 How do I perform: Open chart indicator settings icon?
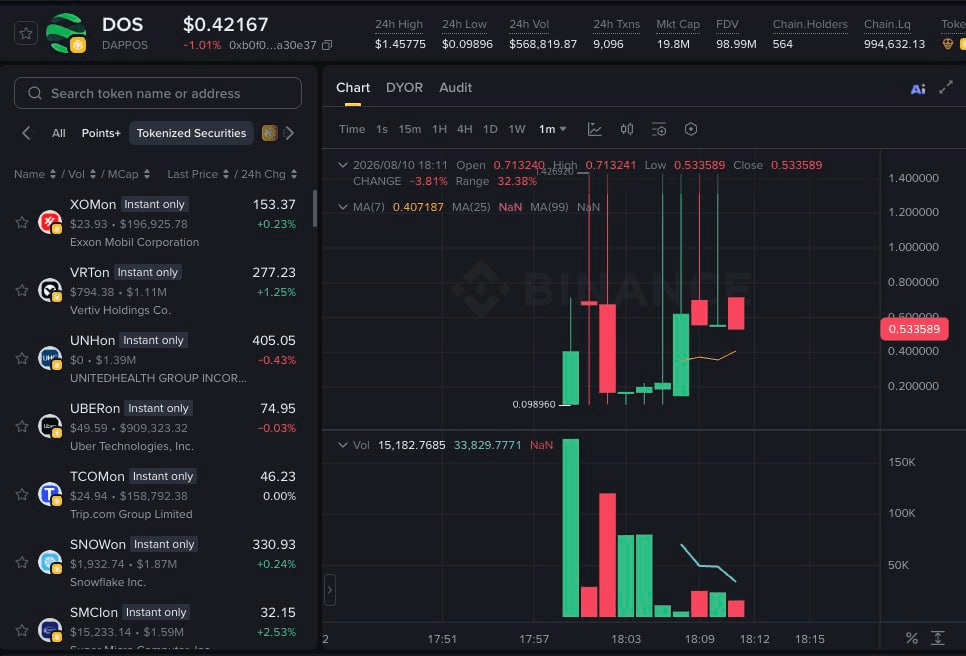[x=659, y=129]
